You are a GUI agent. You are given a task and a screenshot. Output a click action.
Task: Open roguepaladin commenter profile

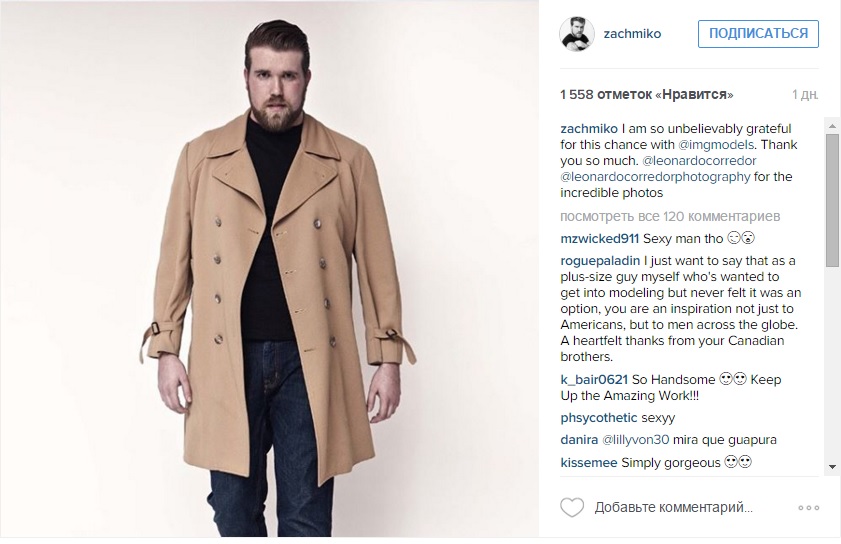tap(600, 261)
